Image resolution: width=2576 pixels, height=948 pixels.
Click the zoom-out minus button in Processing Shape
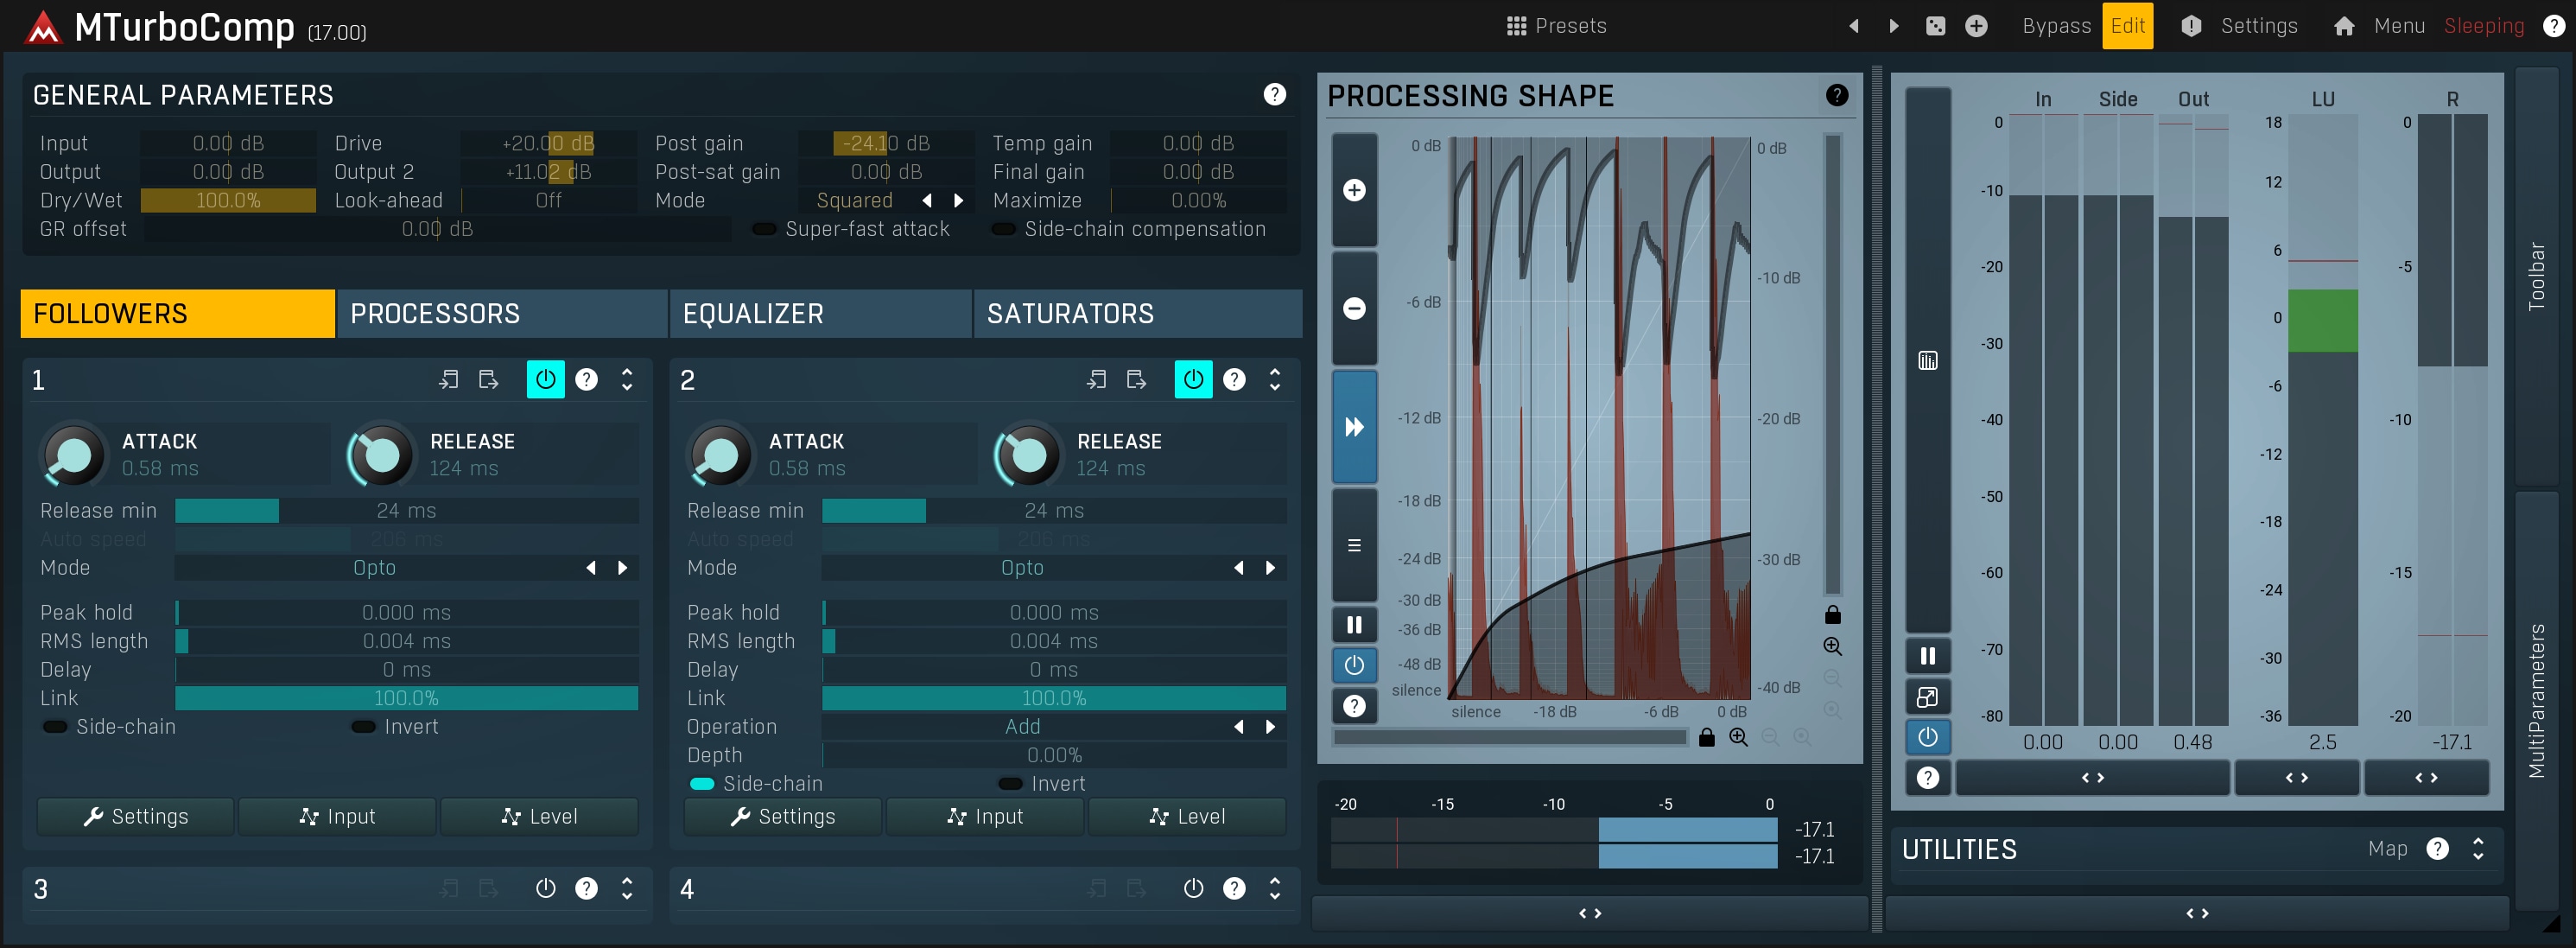pyautogui.click(x=1354, y=308)
